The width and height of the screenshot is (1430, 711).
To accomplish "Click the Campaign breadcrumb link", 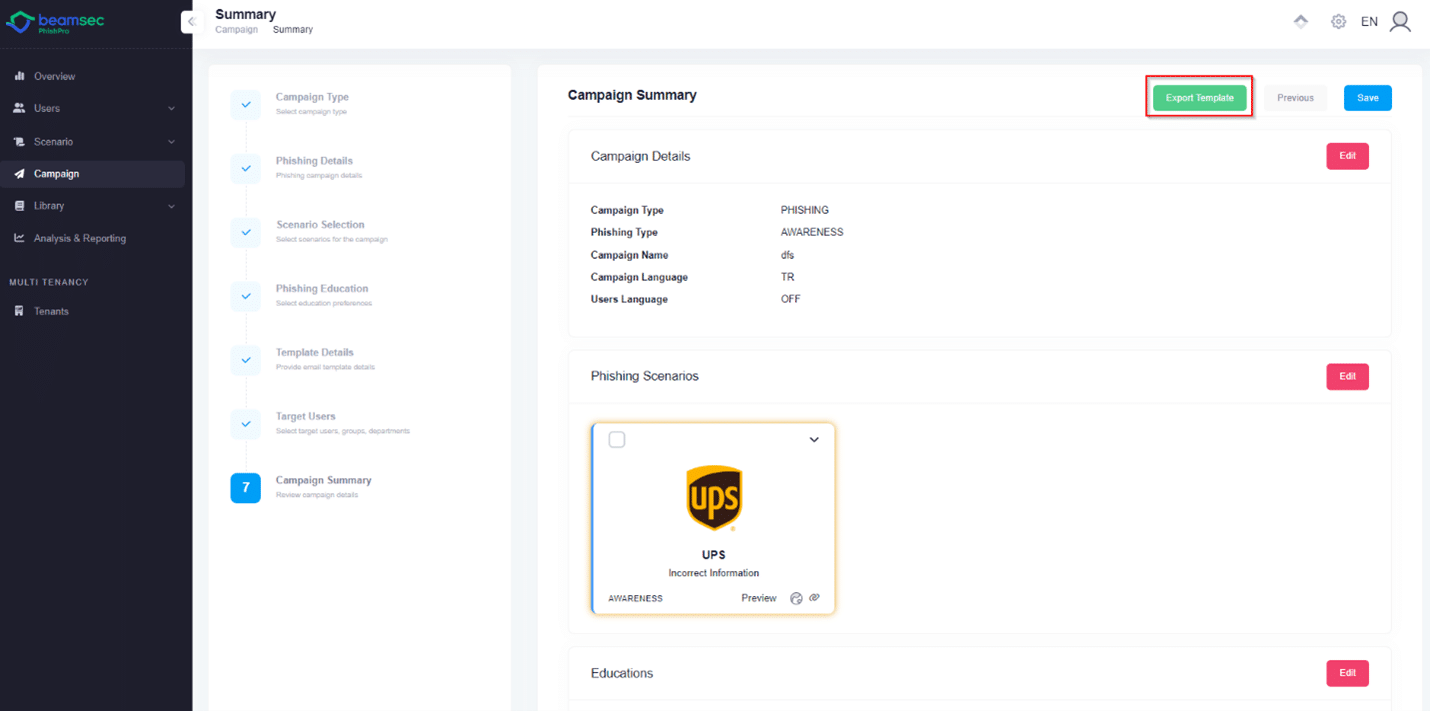I will pos(236,30).
